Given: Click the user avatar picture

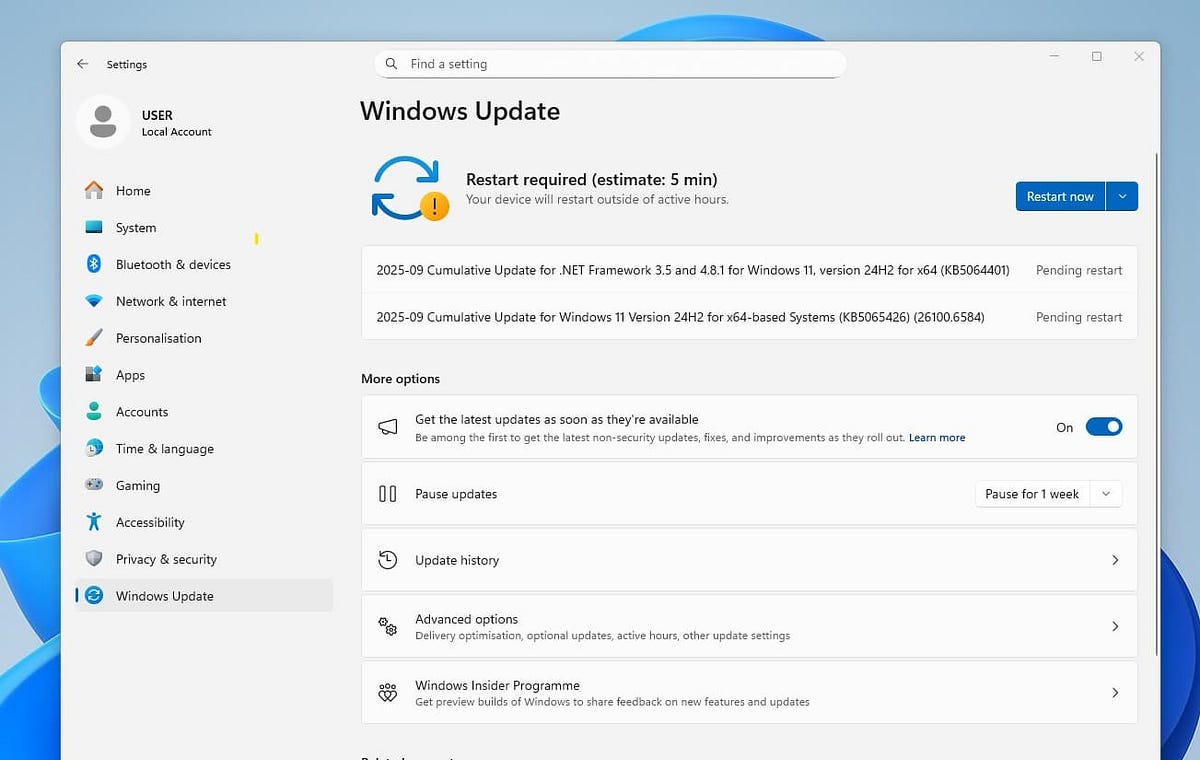Looking at the screenshot, I should (x=102, y=122).
